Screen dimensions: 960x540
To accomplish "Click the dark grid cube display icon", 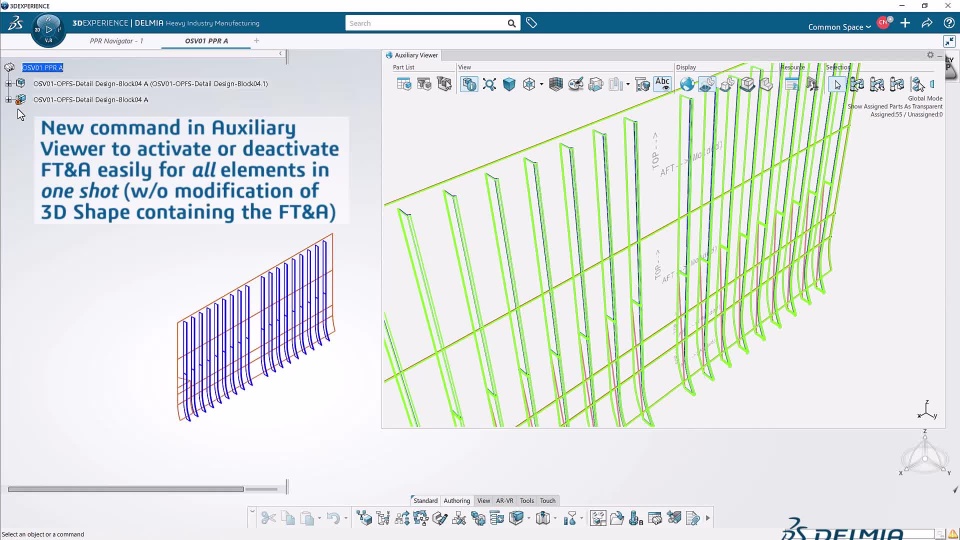I will tap(556, 84).
